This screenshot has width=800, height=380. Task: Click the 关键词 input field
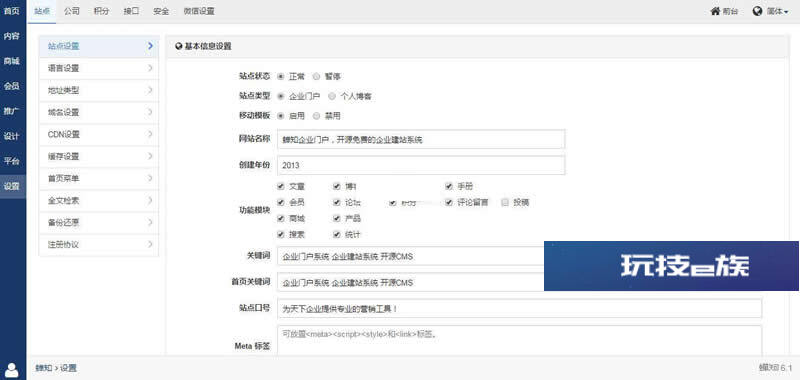411,256
